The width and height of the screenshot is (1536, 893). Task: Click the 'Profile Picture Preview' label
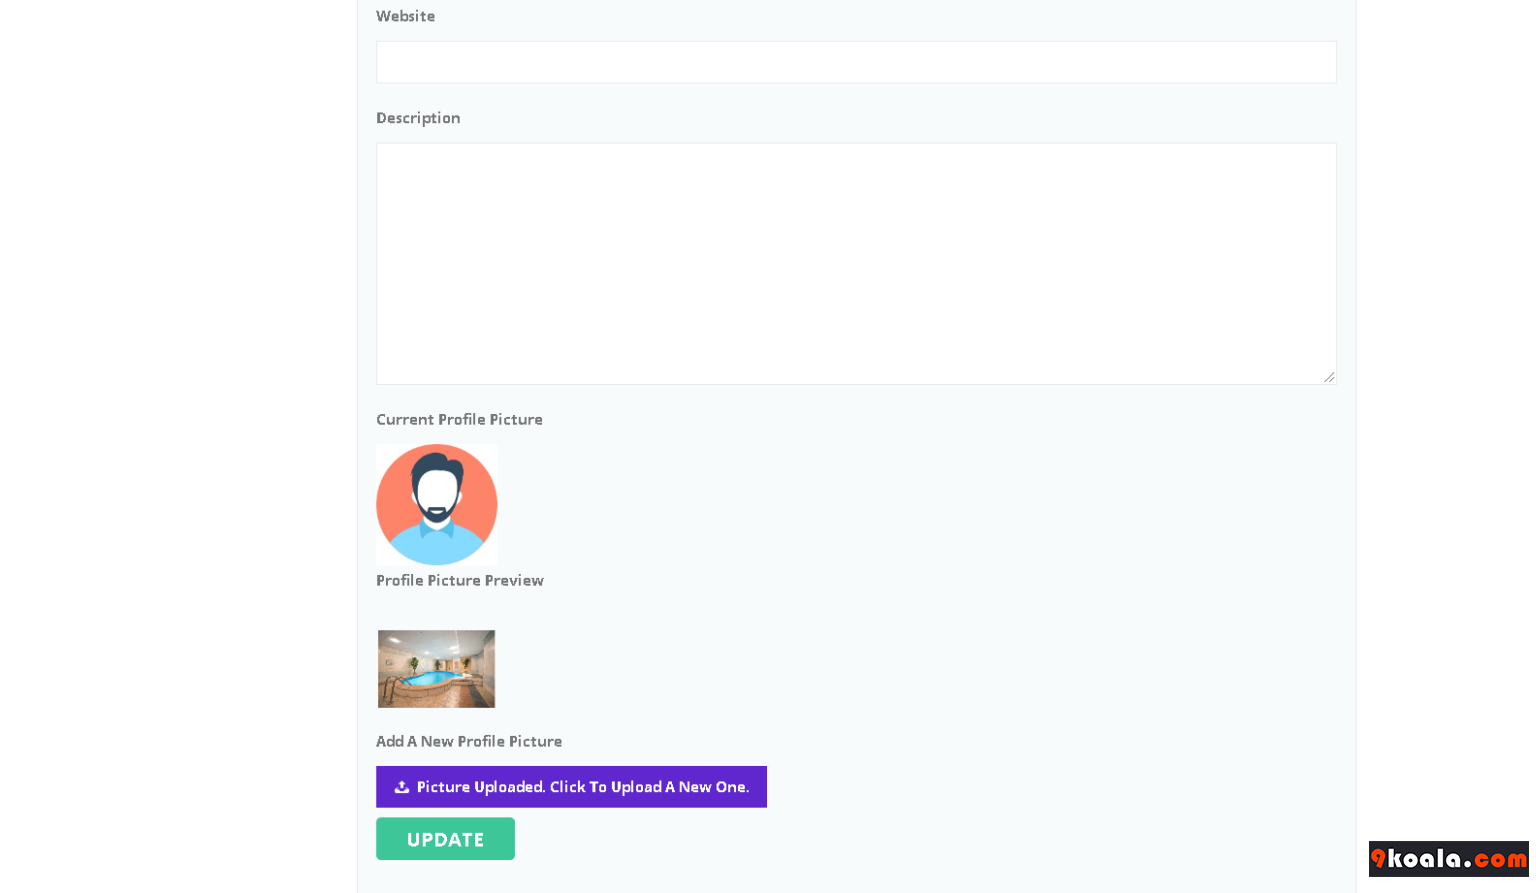coord(459,581)
